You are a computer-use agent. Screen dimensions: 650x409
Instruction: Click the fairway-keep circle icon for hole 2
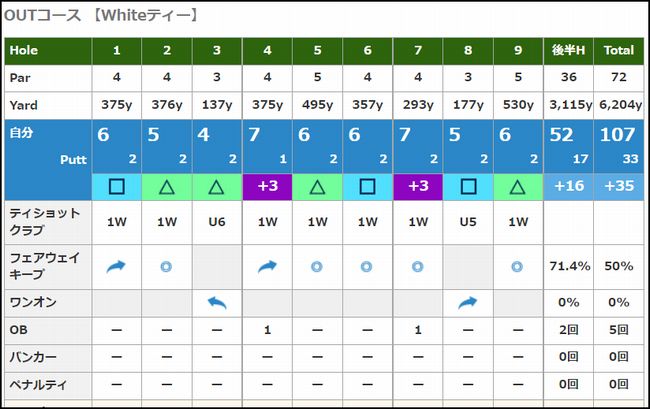click(167, 266)
